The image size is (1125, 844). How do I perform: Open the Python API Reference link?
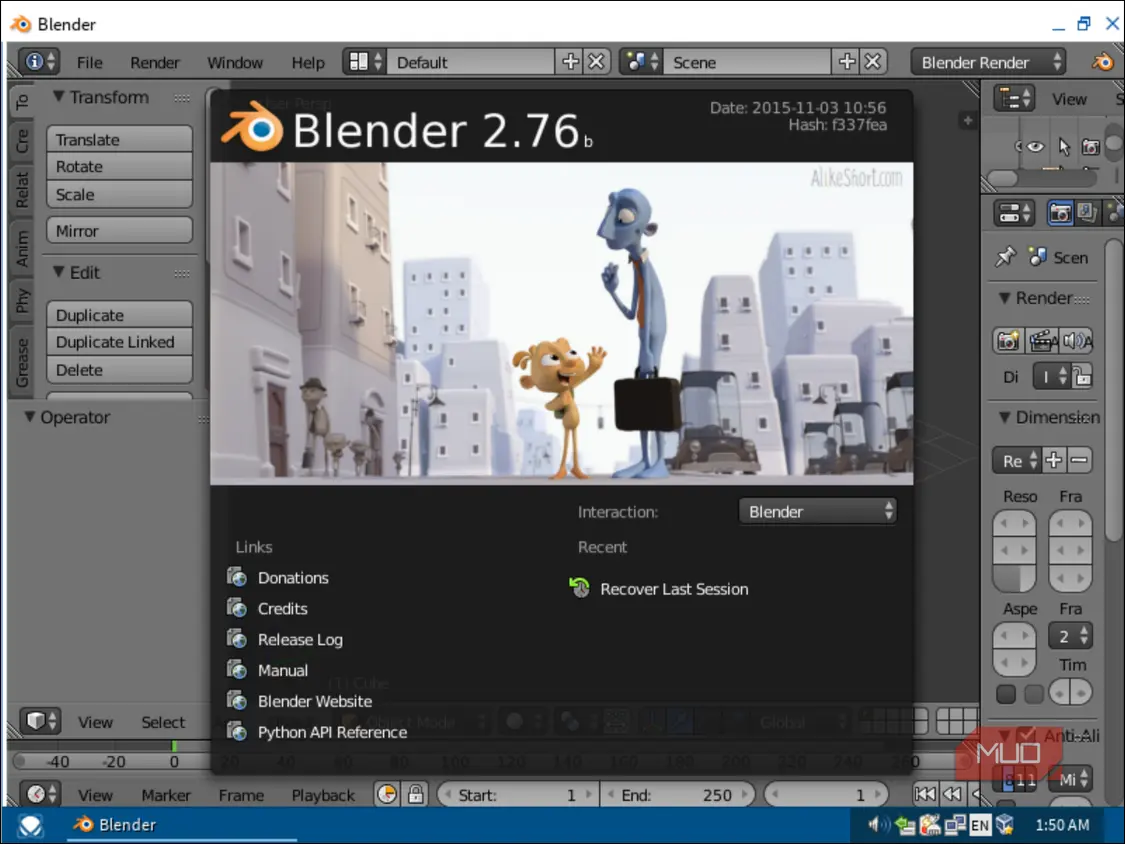[x=332, y=731]
